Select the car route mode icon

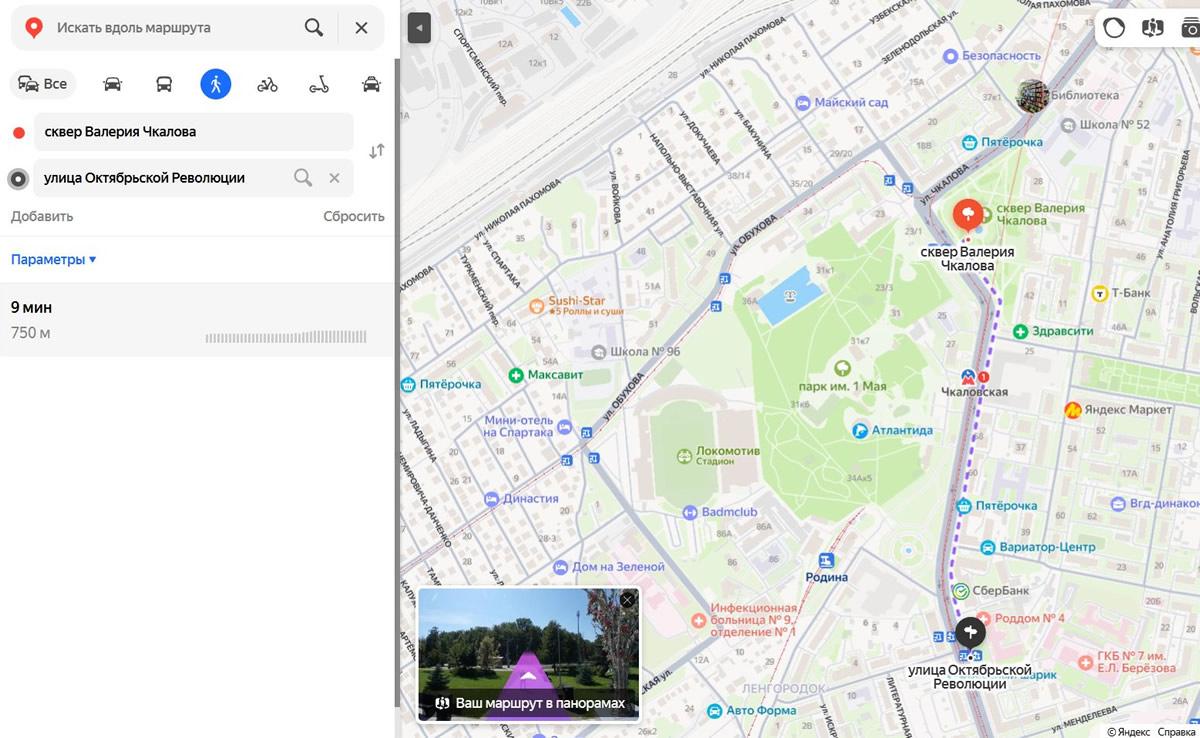(x=113, y=84)
